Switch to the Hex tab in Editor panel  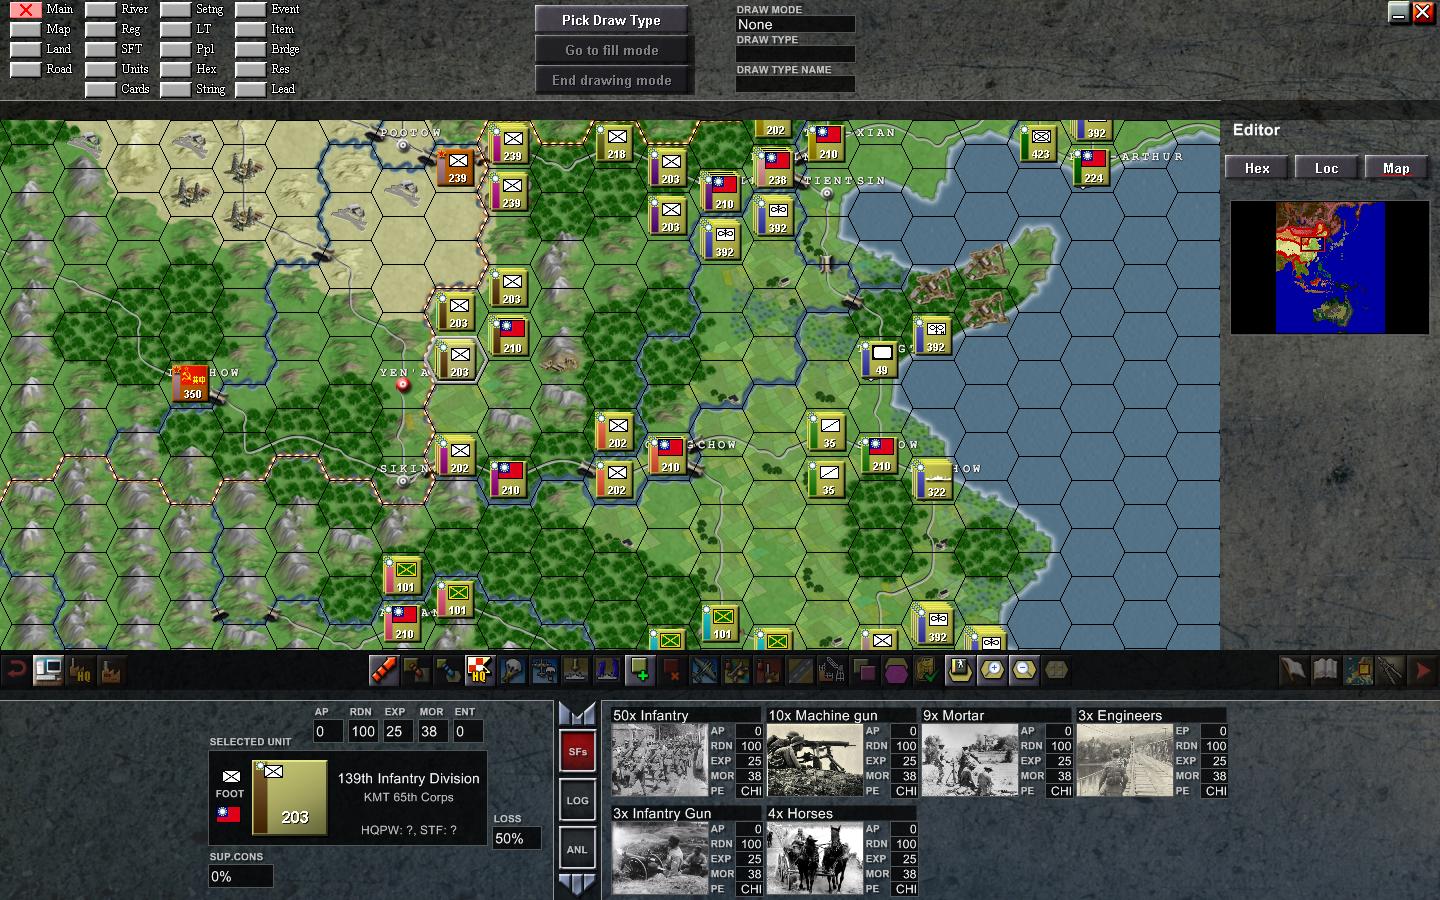1256,167
